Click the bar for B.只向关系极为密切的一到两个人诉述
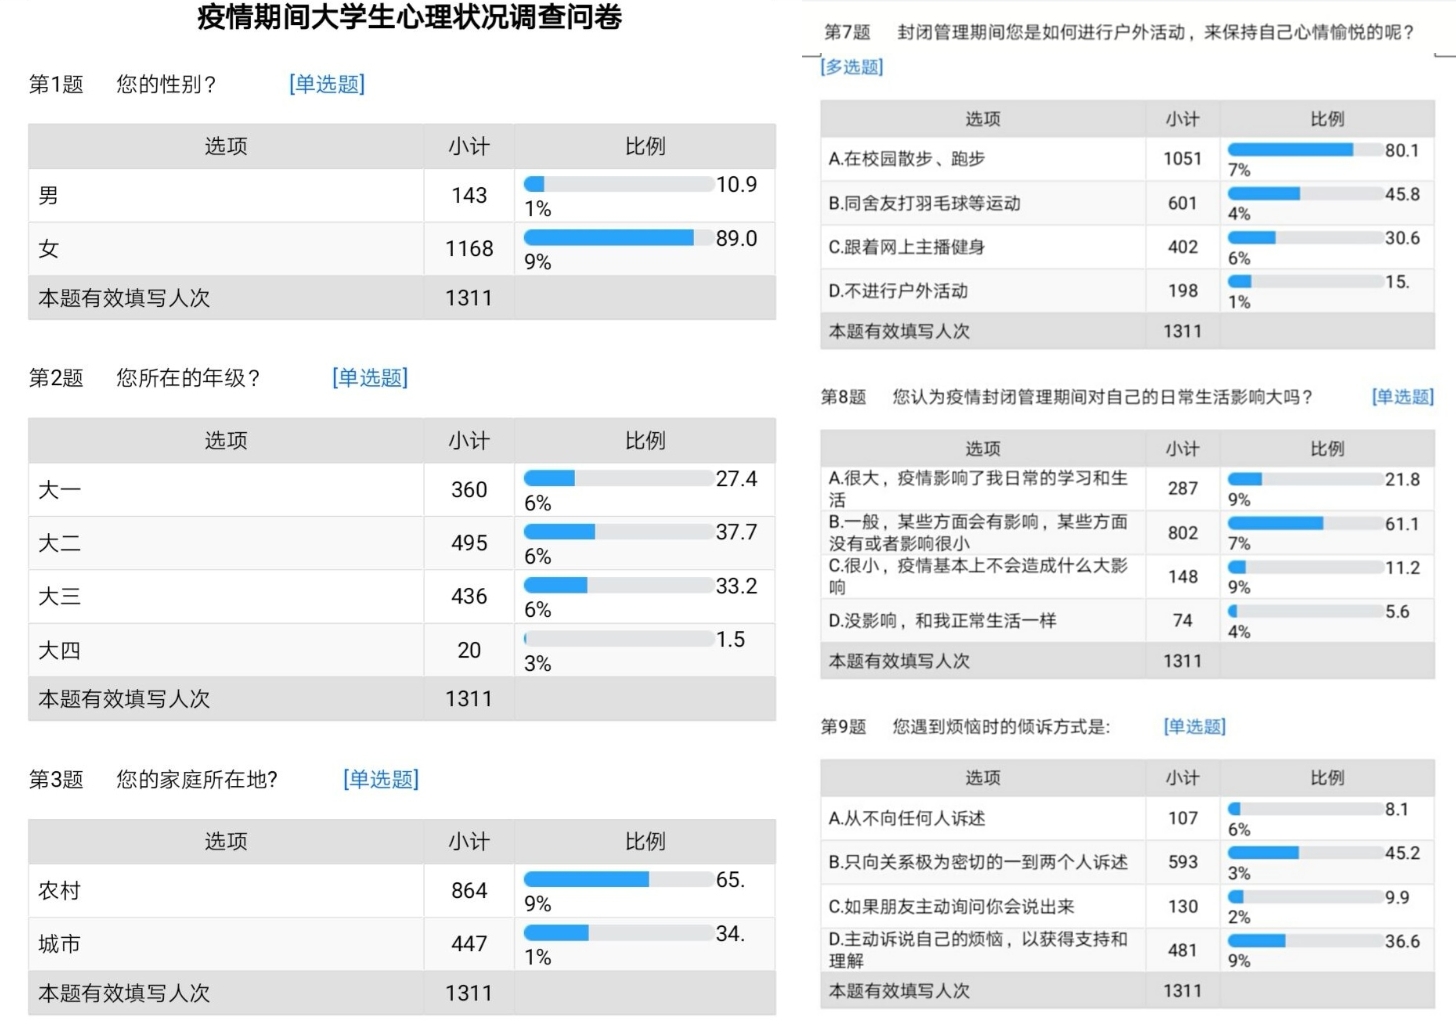This screenshot has height=1024, width=1456. (x=1304, y=853)
